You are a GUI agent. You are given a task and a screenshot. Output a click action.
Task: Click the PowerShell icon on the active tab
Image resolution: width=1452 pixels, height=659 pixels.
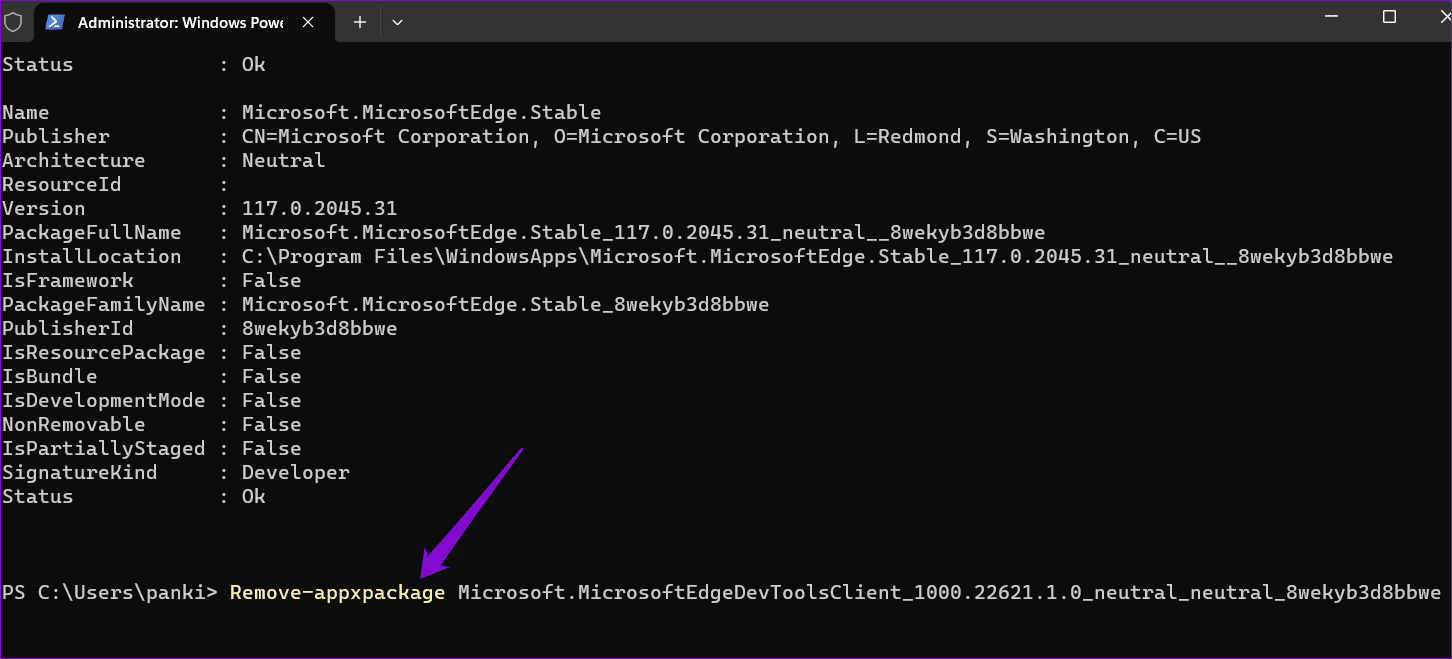click(55, 21)
